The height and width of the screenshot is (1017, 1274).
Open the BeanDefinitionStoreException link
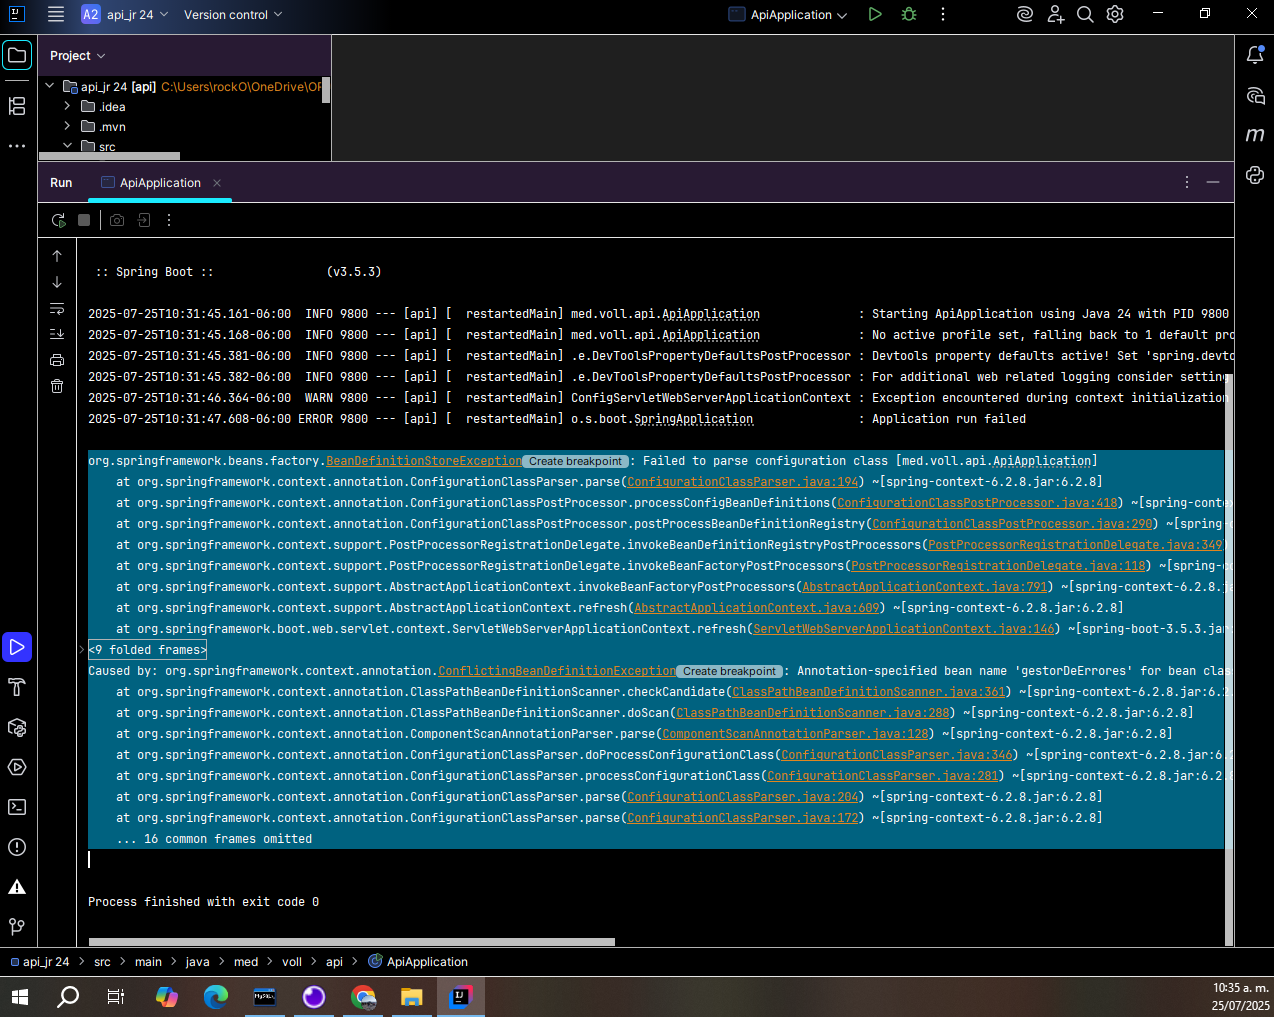coord(424,461)
